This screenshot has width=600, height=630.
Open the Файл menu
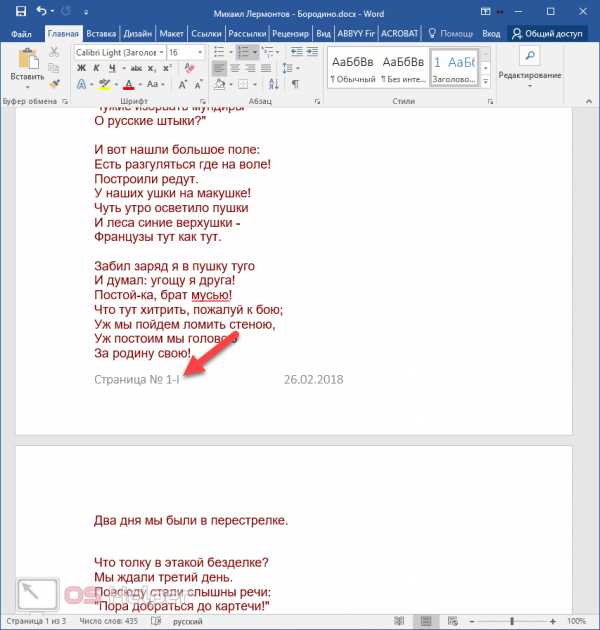point(21,34)
